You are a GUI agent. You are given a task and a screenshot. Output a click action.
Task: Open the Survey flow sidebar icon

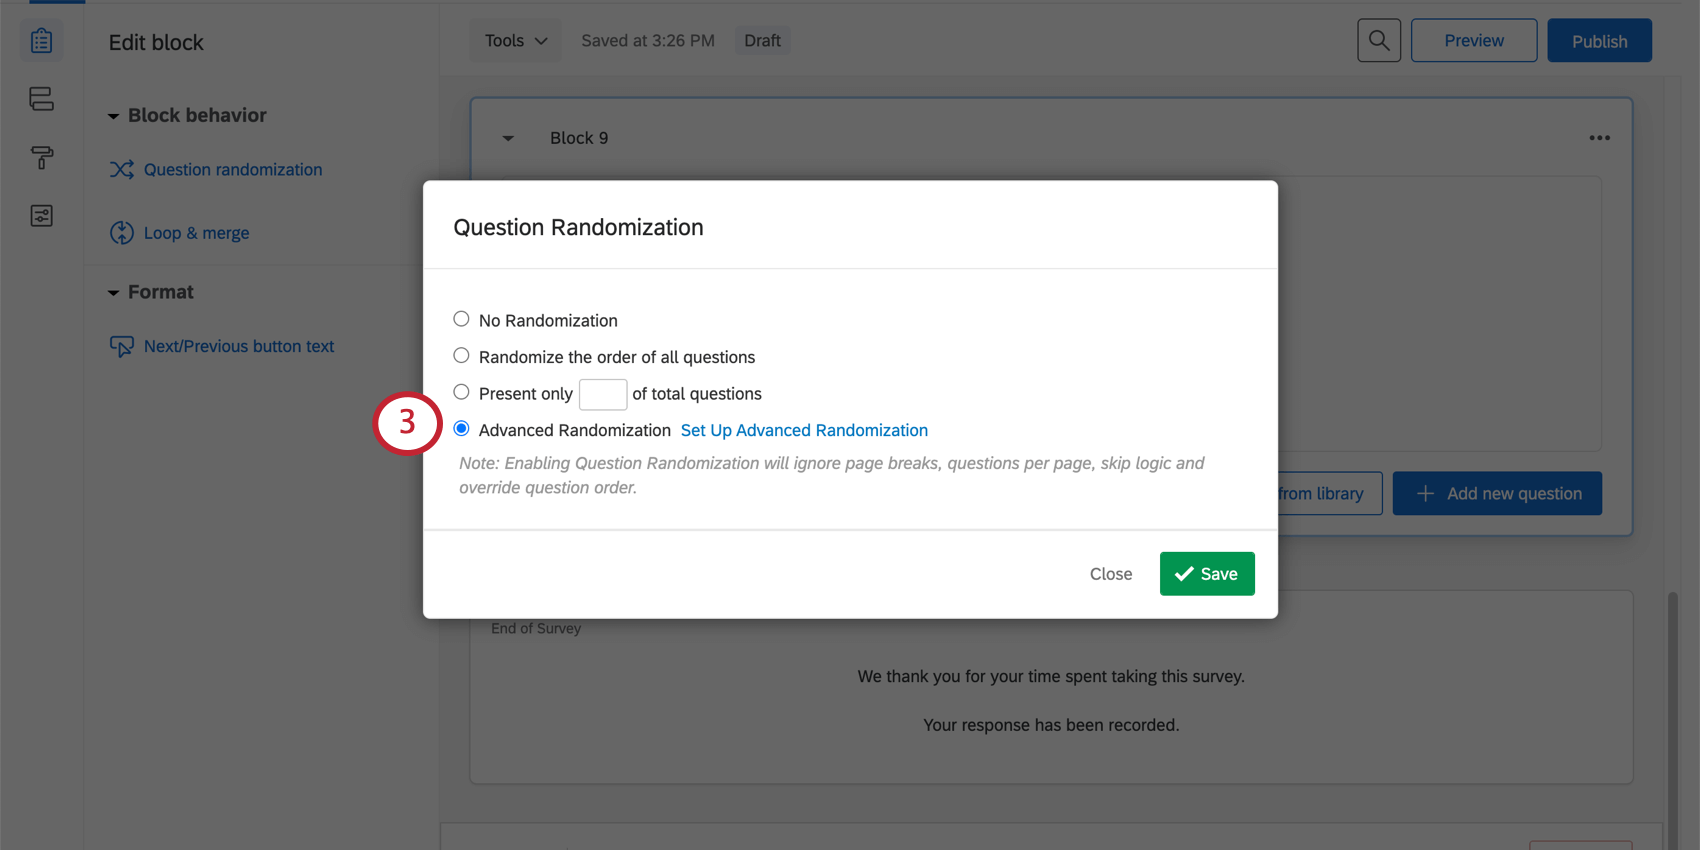41,99
